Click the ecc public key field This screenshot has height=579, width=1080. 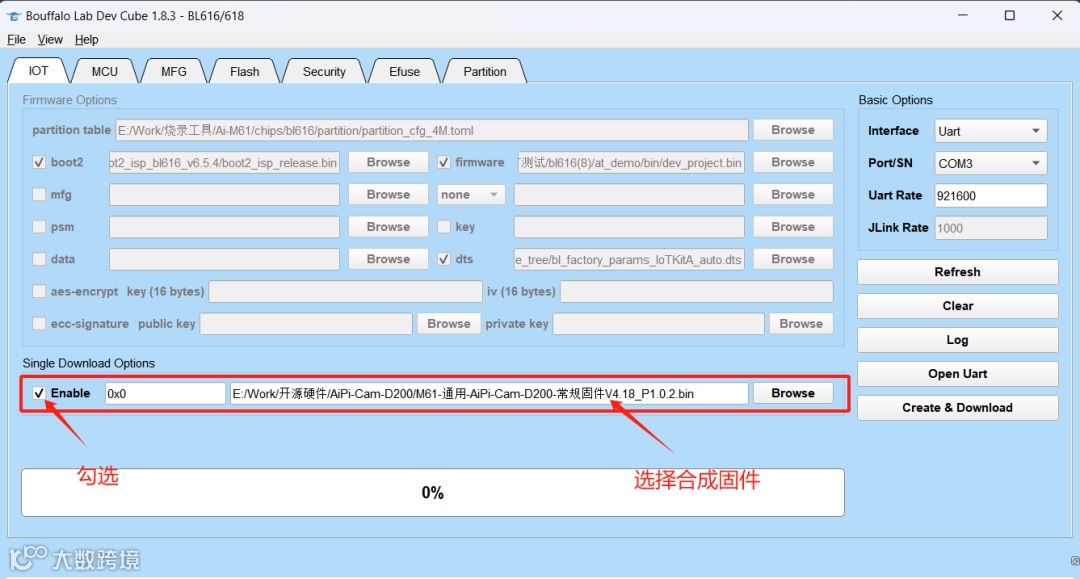pyautogui.click(x=306, y=324)
